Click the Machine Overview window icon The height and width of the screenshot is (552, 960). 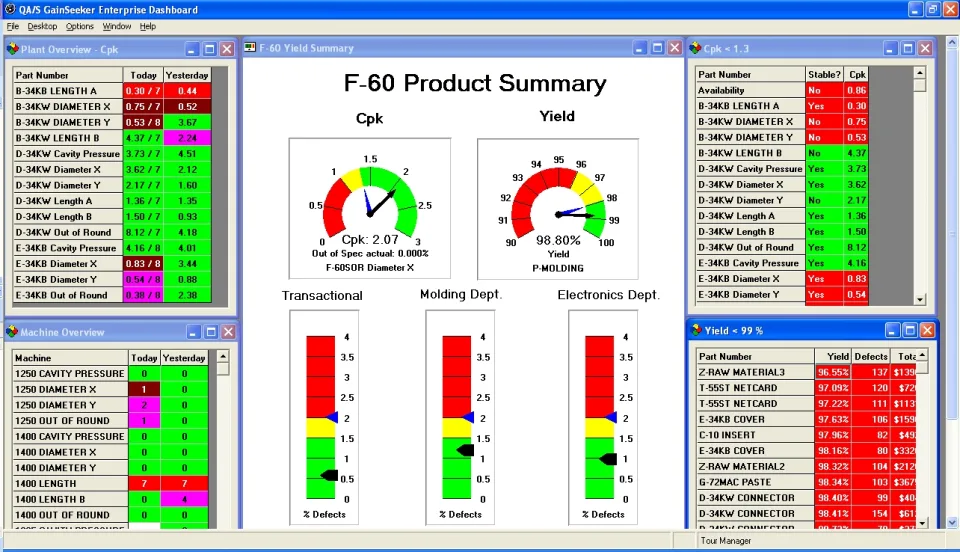pyautogui.click(x=12, y=332)
